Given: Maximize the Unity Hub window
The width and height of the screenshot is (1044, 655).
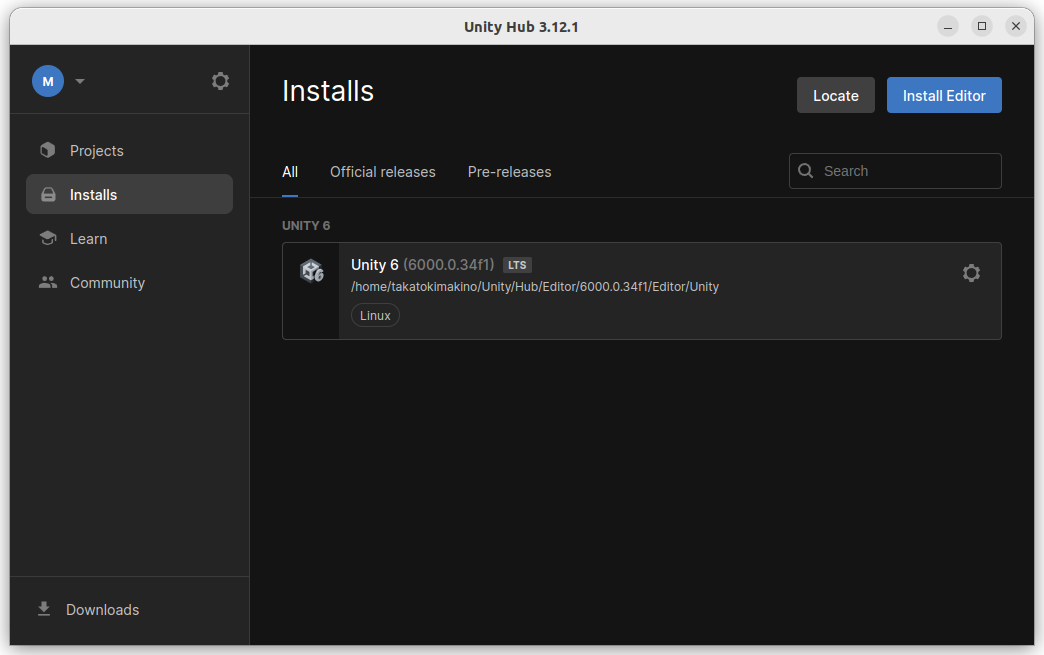Looking at the screenshot, I should click(x=981, y=27).
